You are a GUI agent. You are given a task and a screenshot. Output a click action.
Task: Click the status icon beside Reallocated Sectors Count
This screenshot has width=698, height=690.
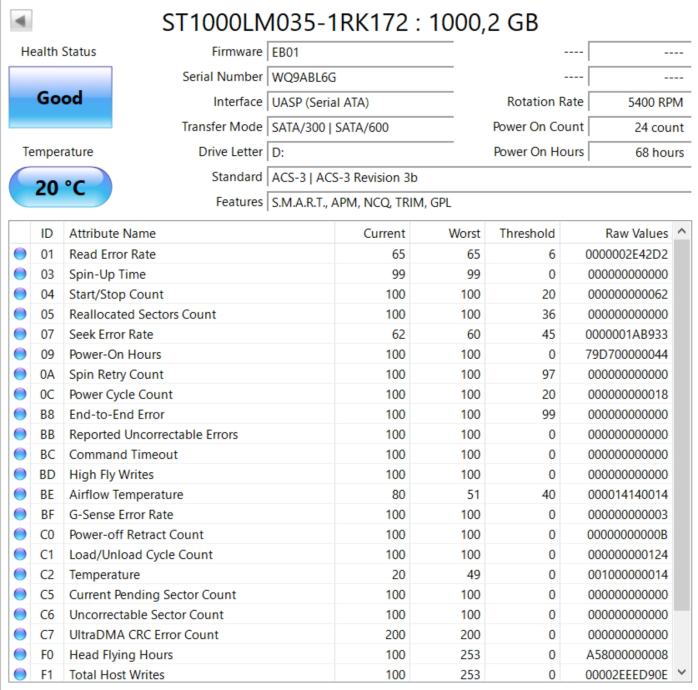[20, 314]
